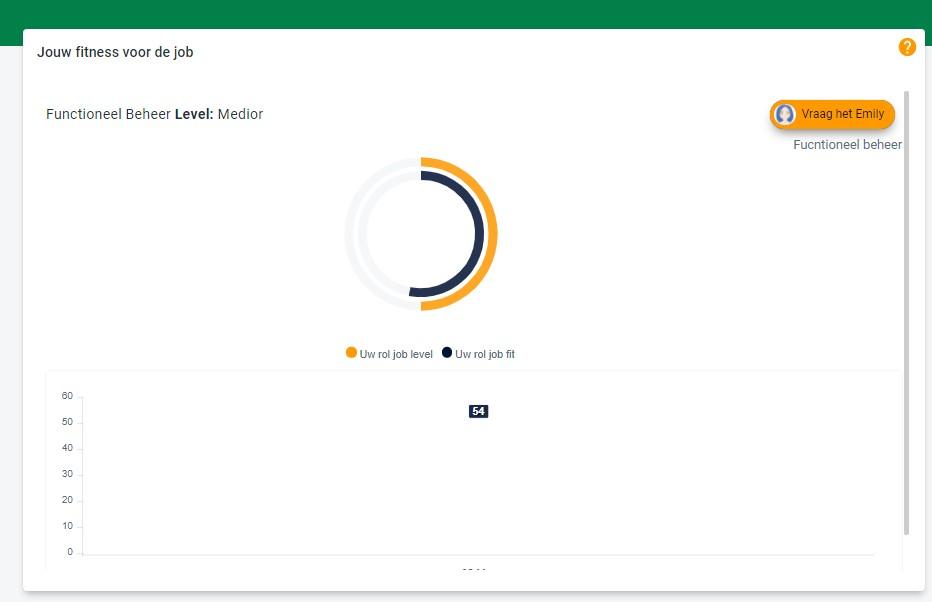Click the orange legend dot for job level
Screen dimensions: 932x602
click(x=351, y=353)
